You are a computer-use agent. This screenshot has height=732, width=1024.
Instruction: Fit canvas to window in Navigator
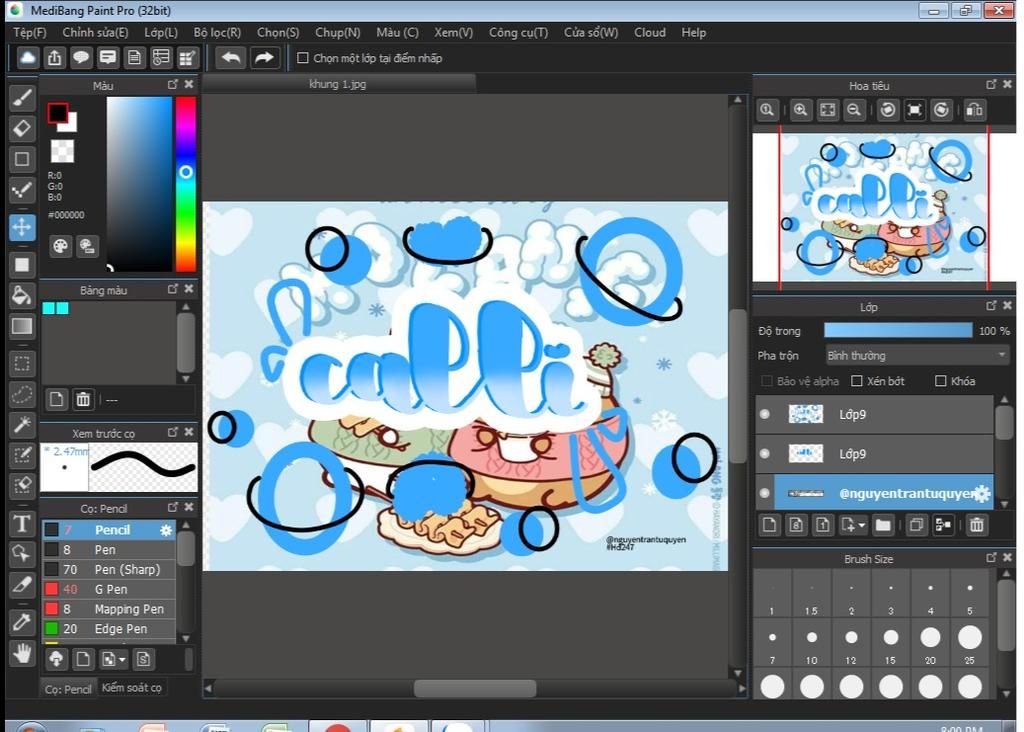point(827,110)
